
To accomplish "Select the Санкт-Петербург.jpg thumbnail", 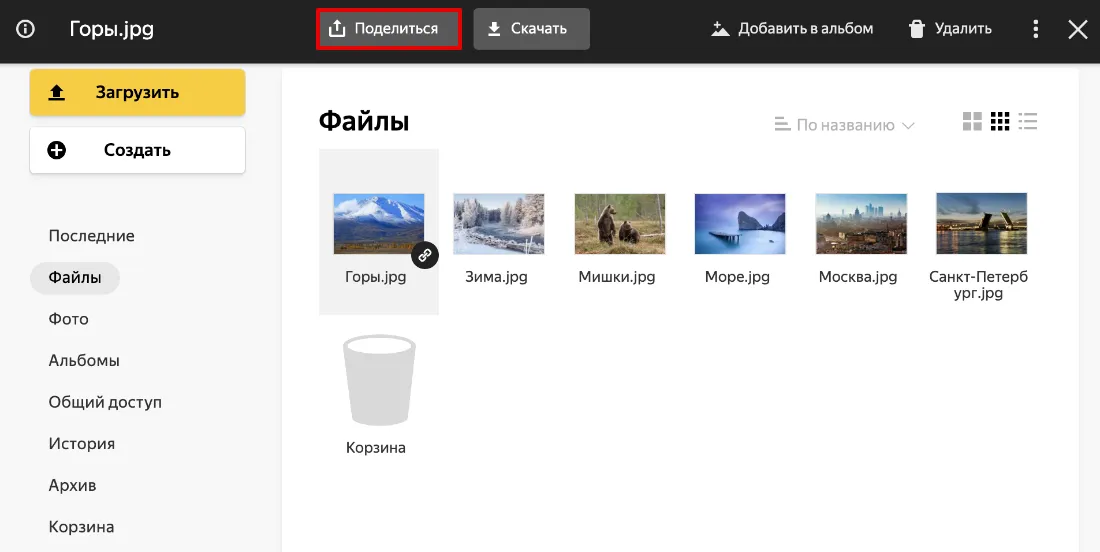I will click(981, 224).
